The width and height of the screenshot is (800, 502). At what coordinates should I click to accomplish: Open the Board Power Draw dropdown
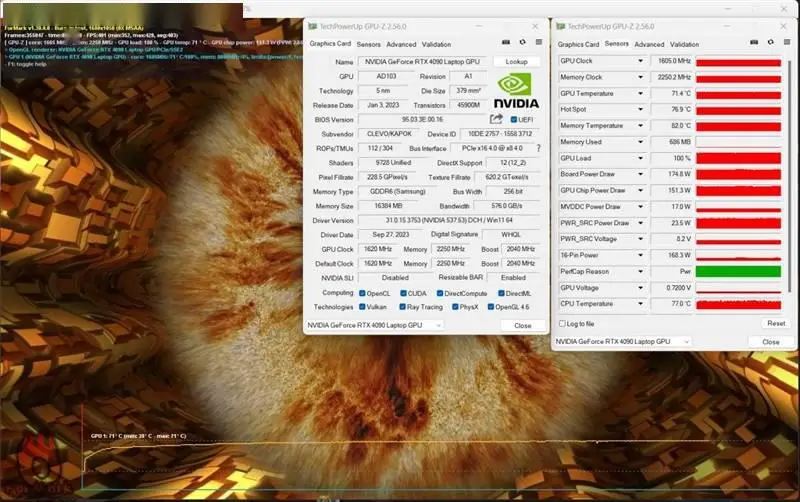(641, 174)
